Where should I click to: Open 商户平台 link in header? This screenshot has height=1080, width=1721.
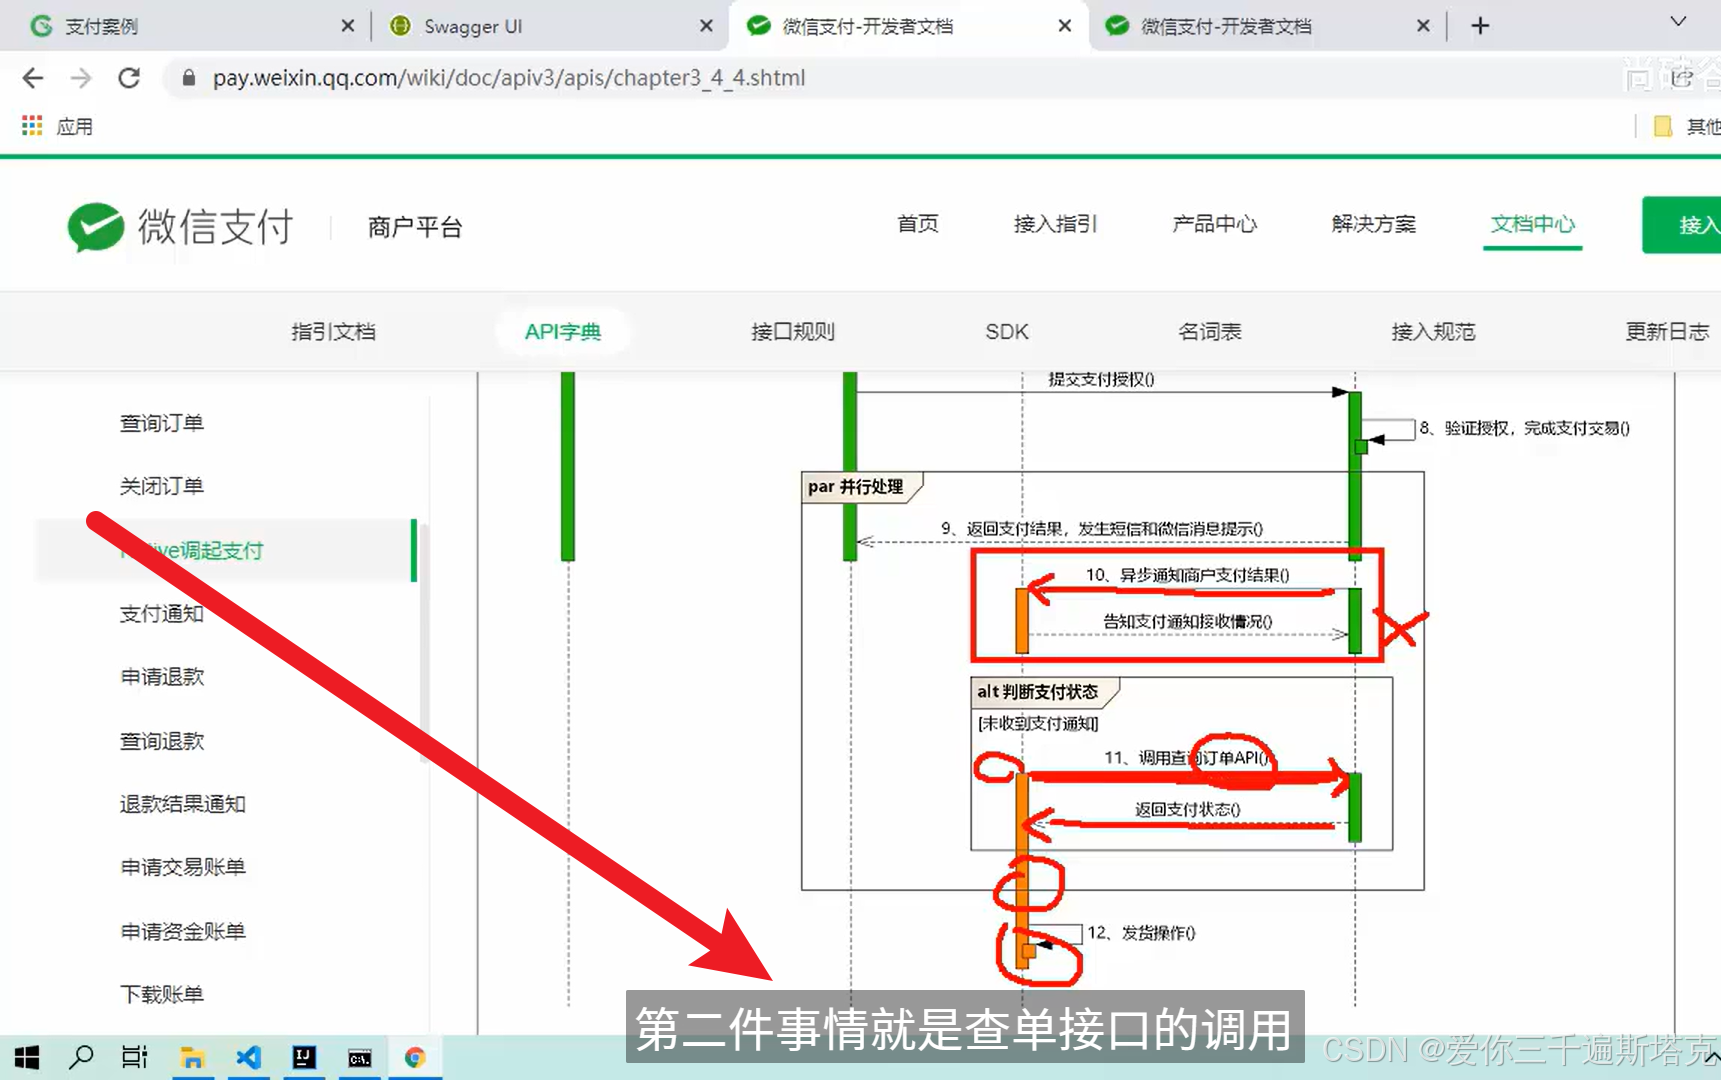coord(415,228)
